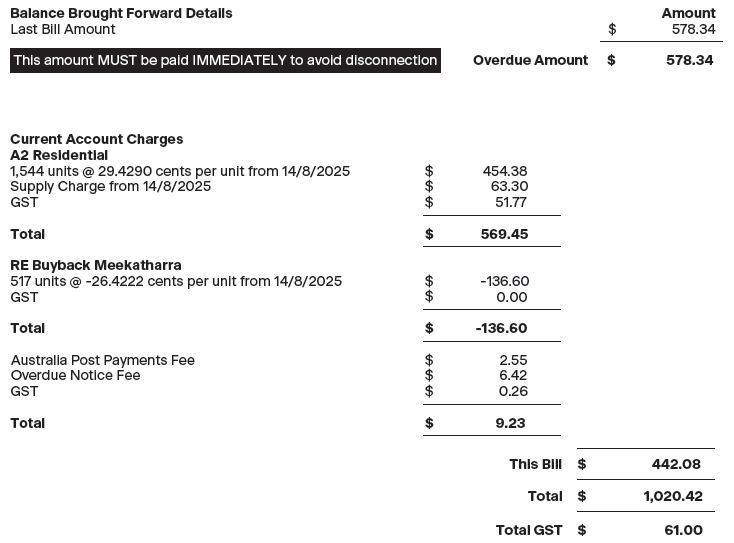Click the -136.60 bold total amount
Viewport: 734px width, 543px height.
point(501,328)
